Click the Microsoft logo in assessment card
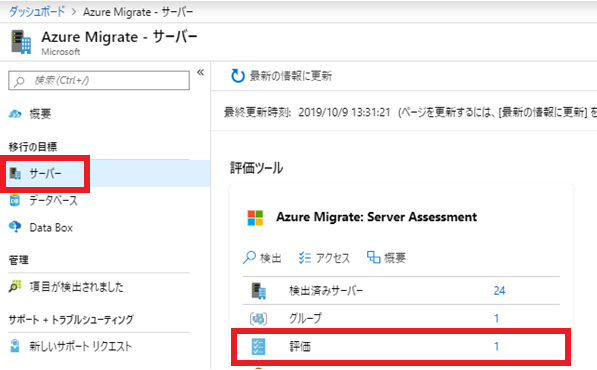Viewport: 597px width, 370px height. click(x=255, y=218)
